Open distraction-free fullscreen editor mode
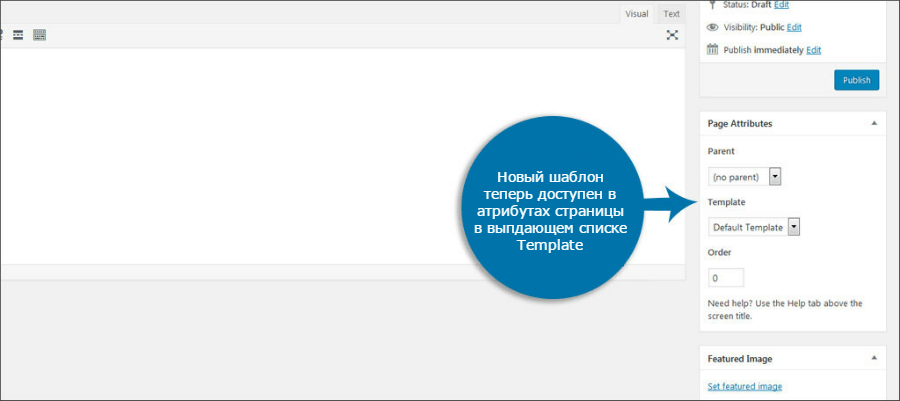900x401 pixels. pos(672,35)
